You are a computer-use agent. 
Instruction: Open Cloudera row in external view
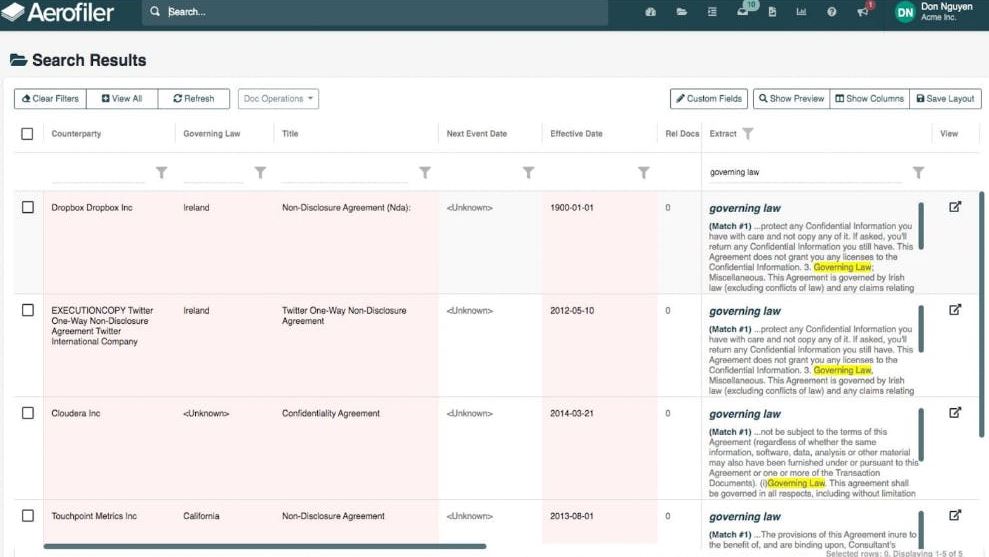(955, 413)
